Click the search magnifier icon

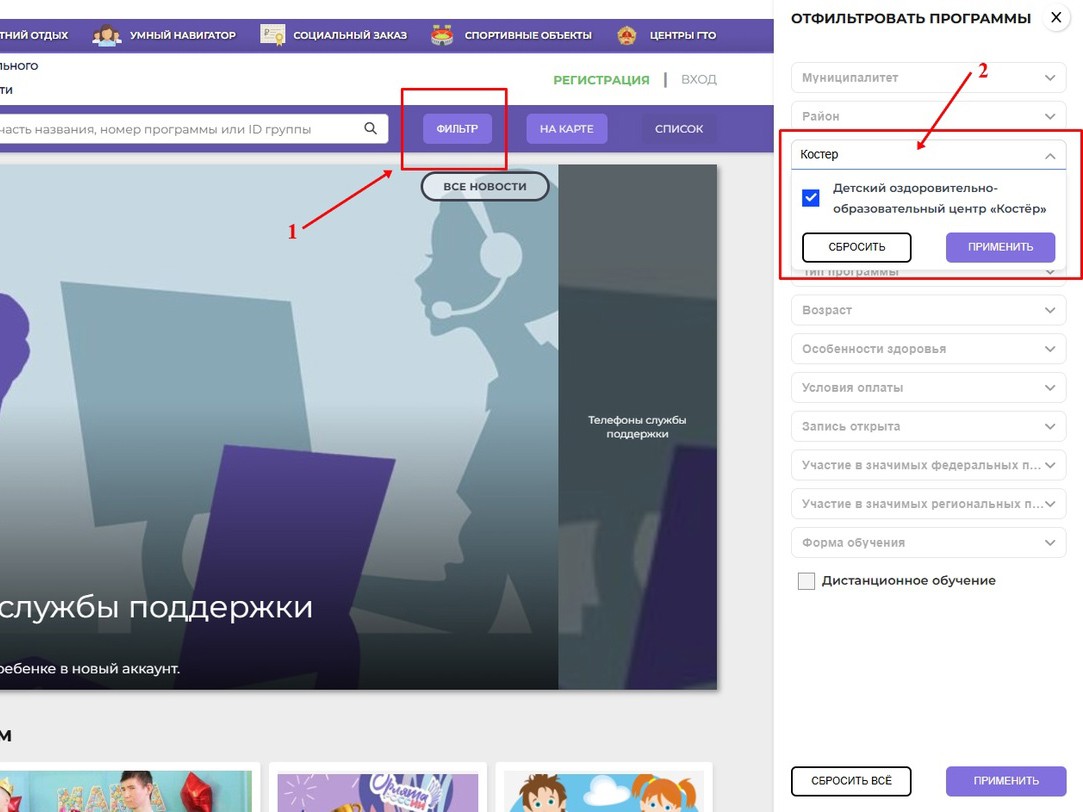pyautogui.click(x=370, y=128)
